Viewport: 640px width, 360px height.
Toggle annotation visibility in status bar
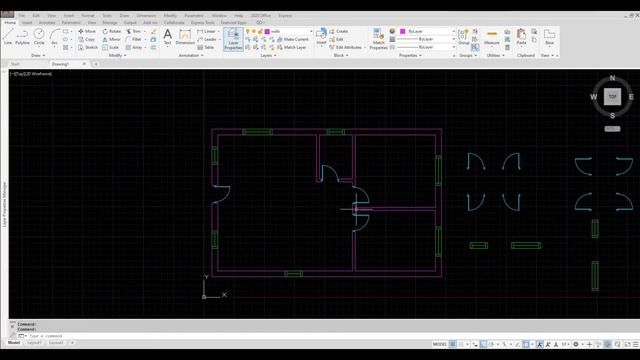coord(540,344)
